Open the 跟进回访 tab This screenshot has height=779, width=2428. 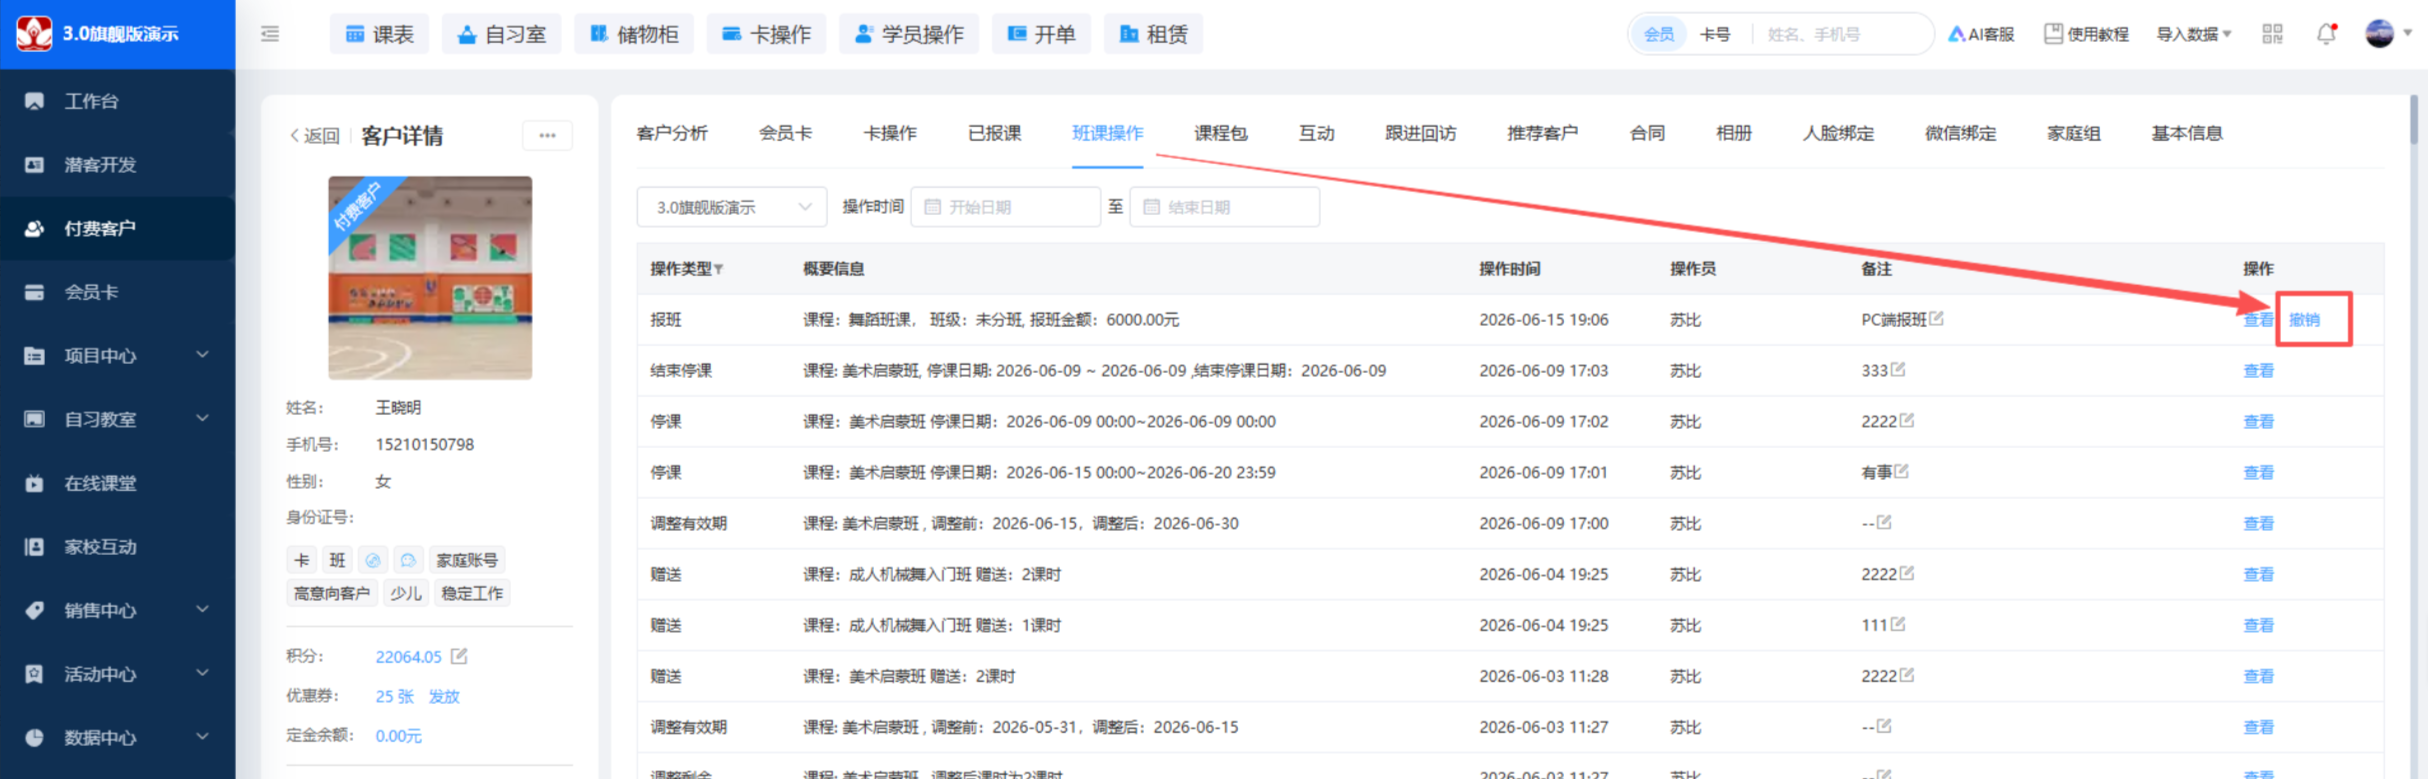pyautogui.click(x=1420, y=133)
